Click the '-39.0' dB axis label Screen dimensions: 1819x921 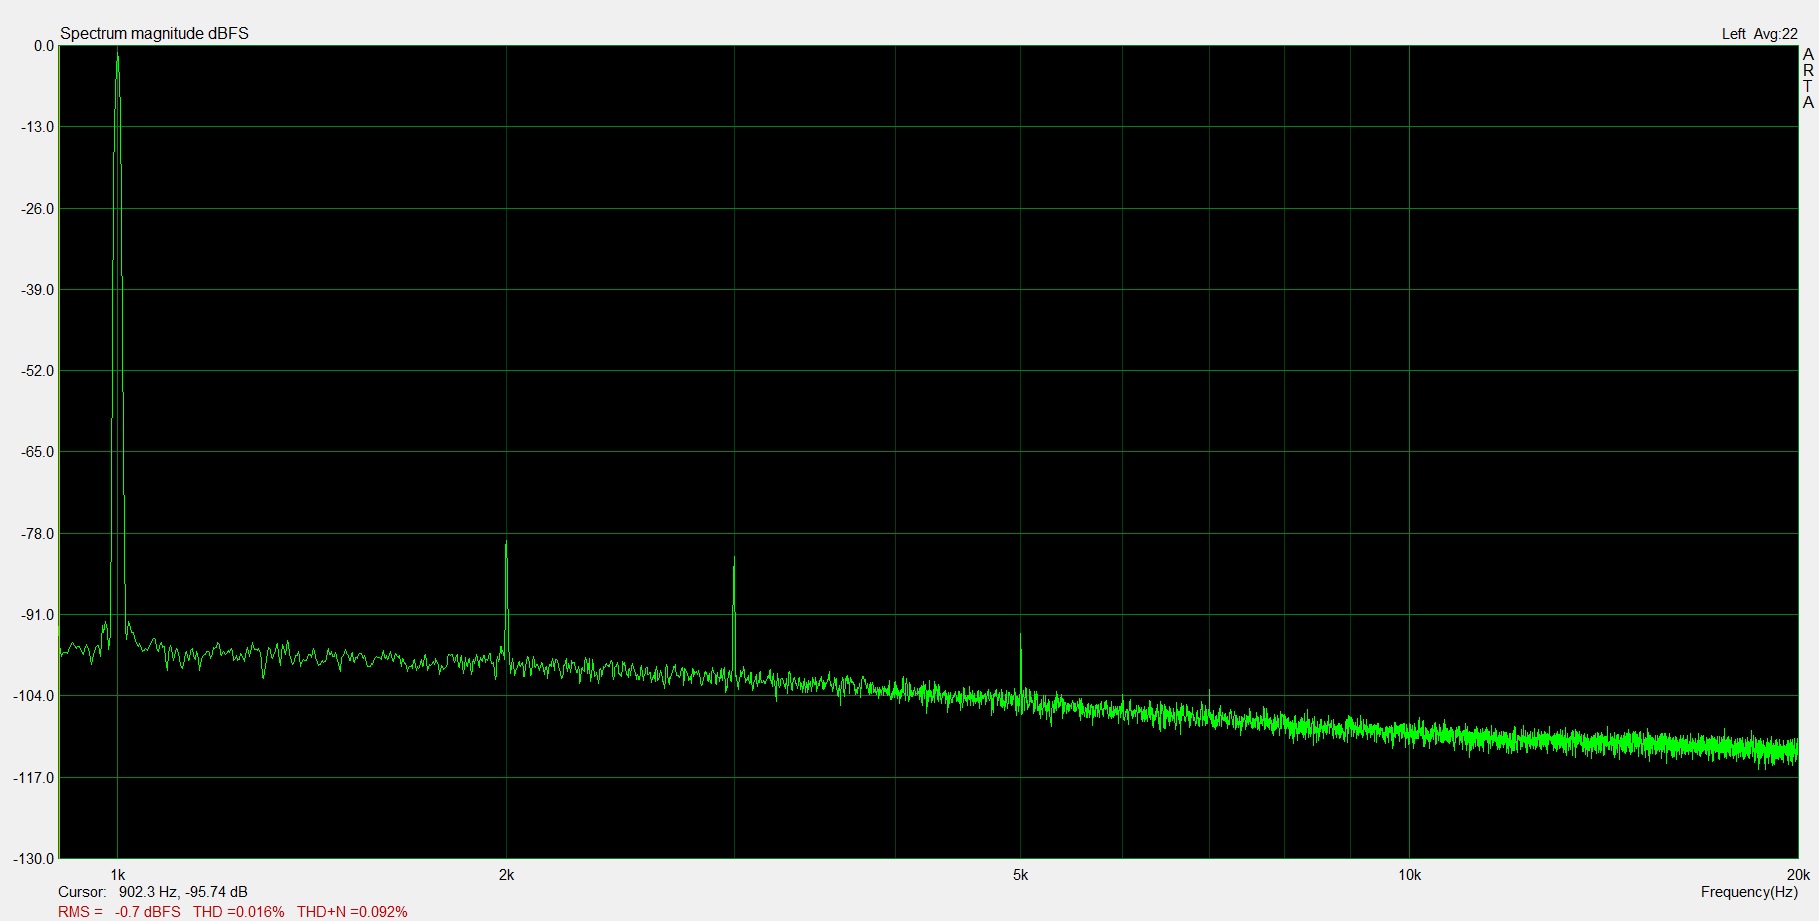[x=38, y=290]
